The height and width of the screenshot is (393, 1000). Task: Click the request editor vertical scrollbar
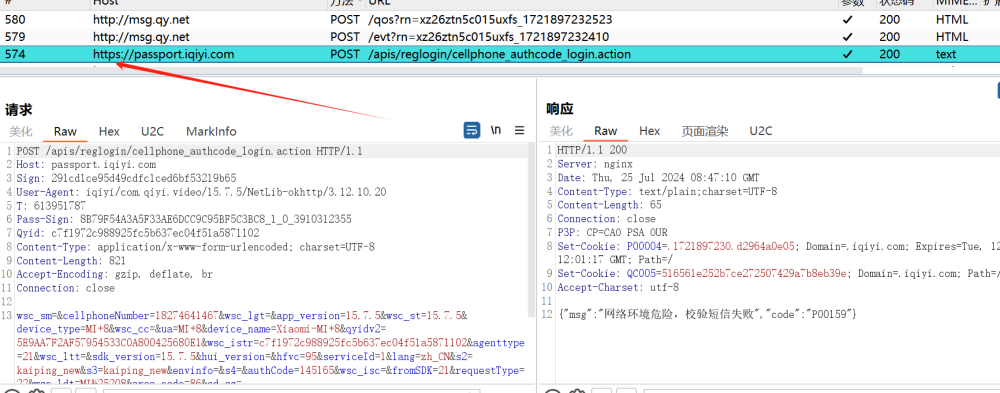point(532,230)
